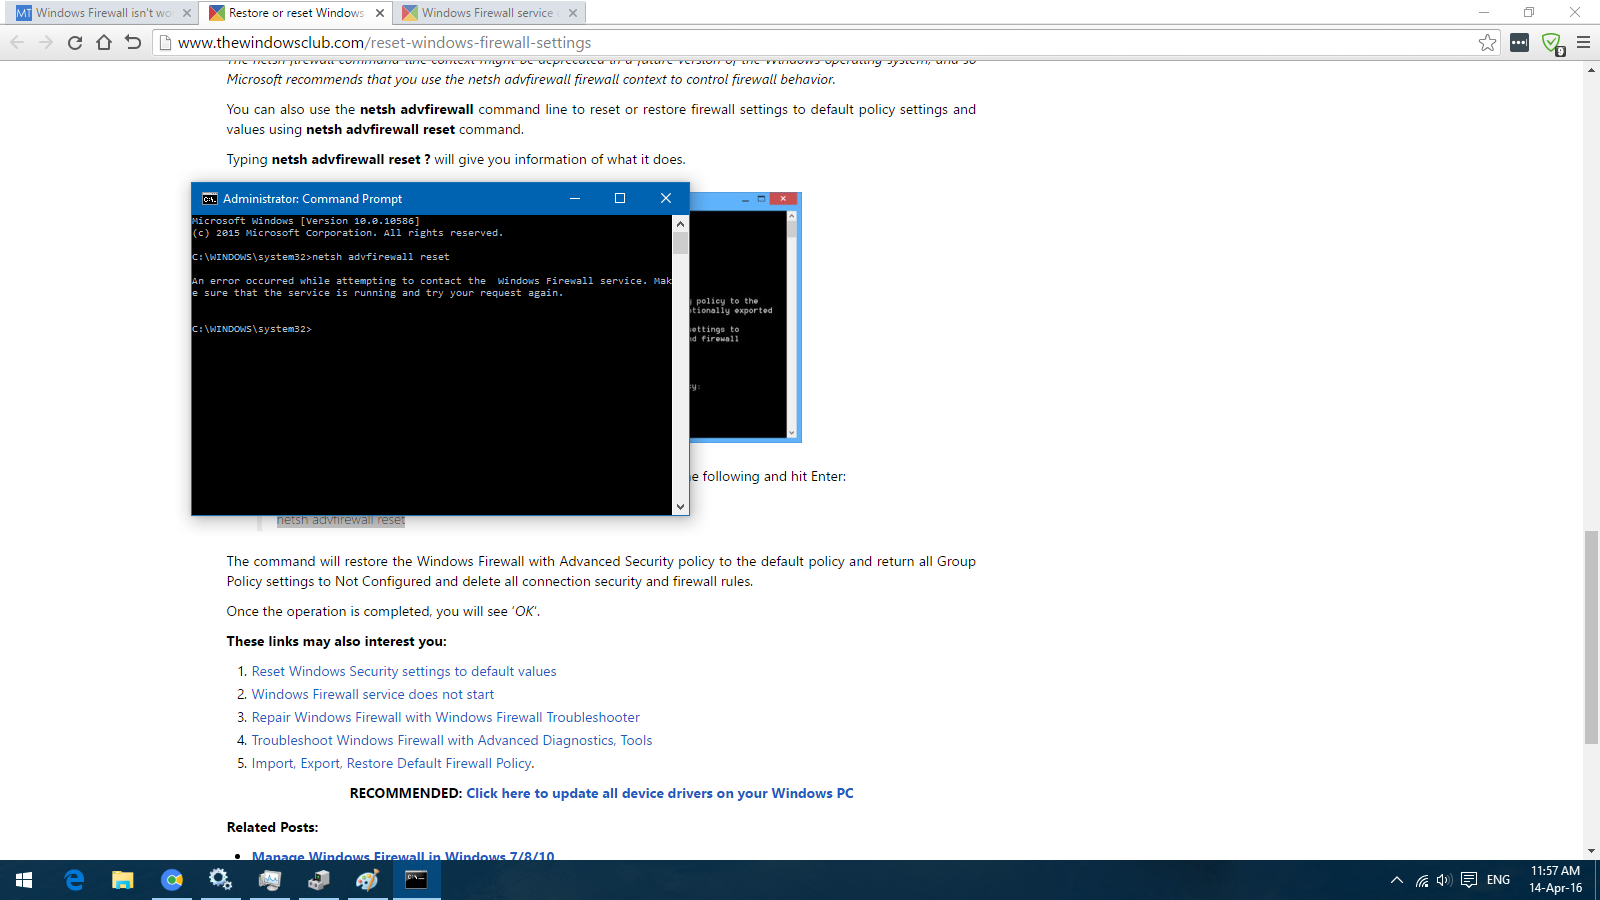Switch to the 'Windows Firewall isn't wo' tab
The image size is (1600, 900).
104,13
